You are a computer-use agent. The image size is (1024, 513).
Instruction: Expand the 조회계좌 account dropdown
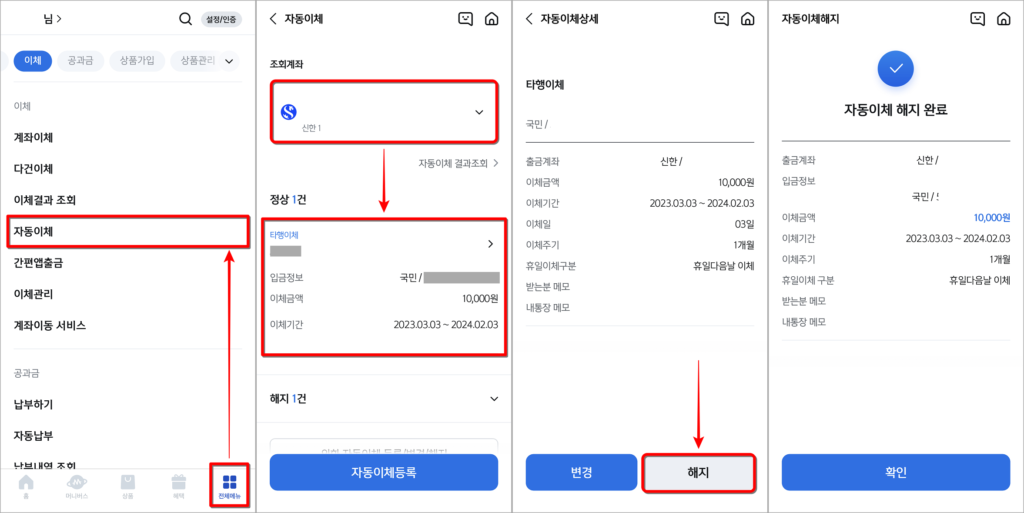click(384, 112)
